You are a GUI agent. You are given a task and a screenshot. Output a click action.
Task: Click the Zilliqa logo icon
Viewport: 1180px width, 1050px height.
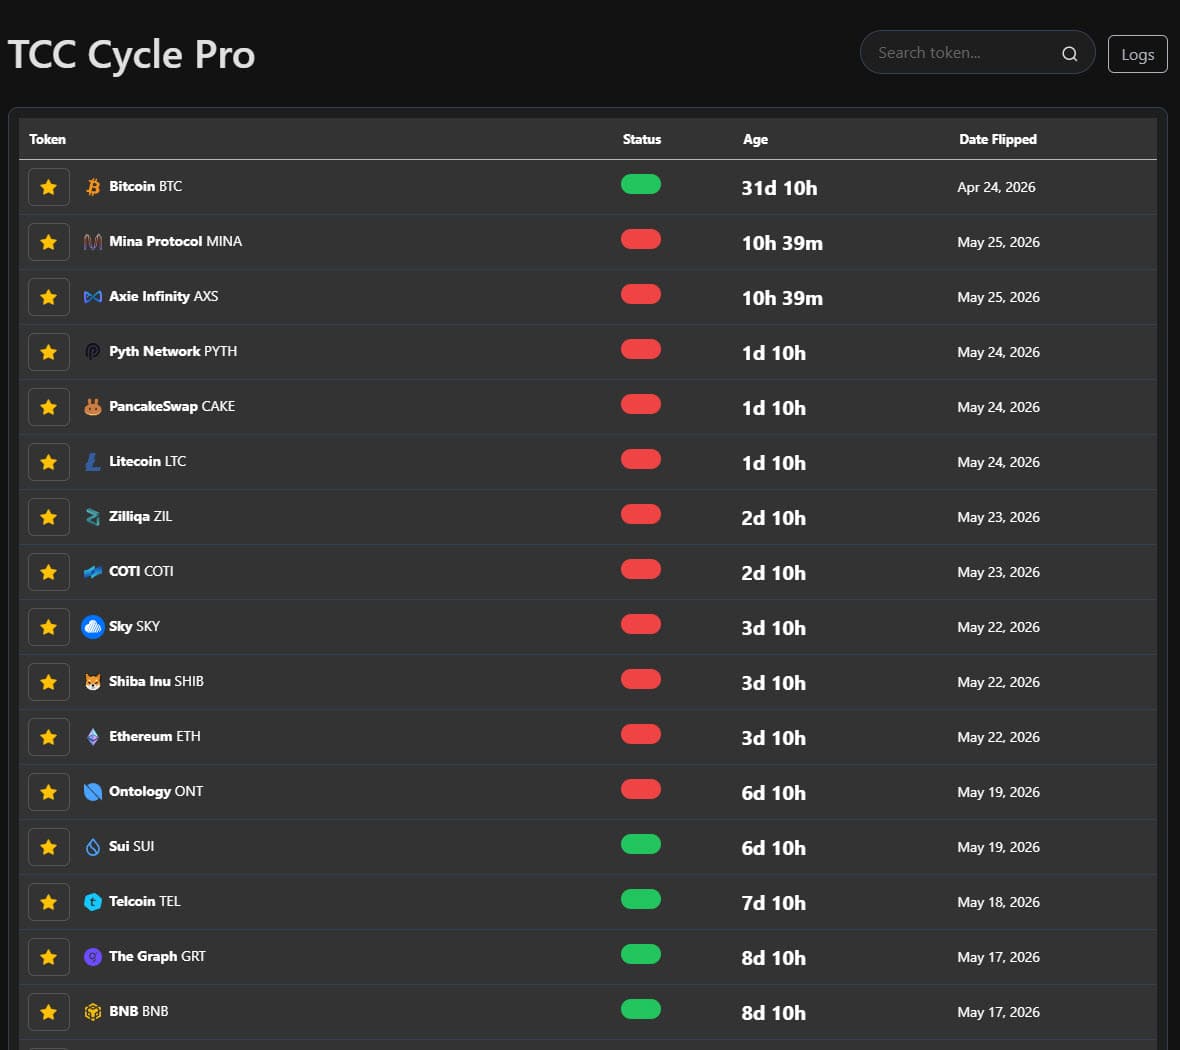click(93, 516)
